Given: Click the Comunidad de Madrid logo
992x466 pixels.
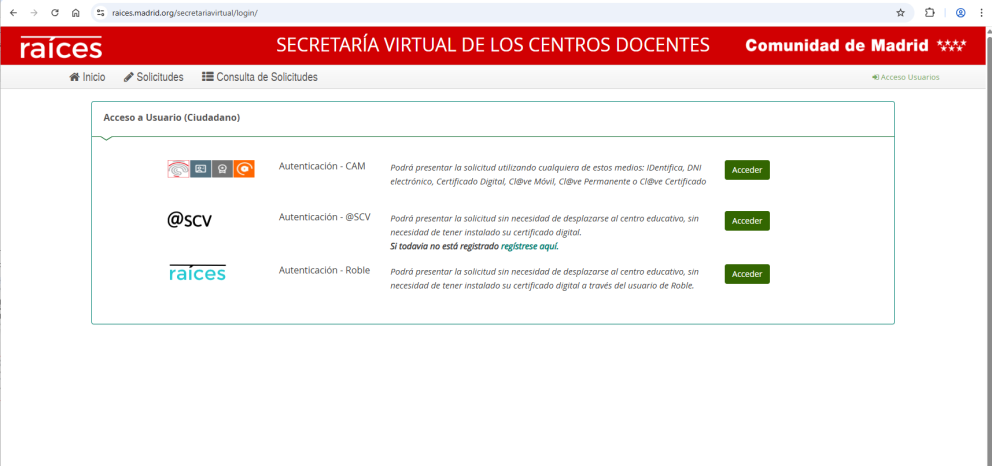Looking at the screenshot, I should click(x=856, y=46).
